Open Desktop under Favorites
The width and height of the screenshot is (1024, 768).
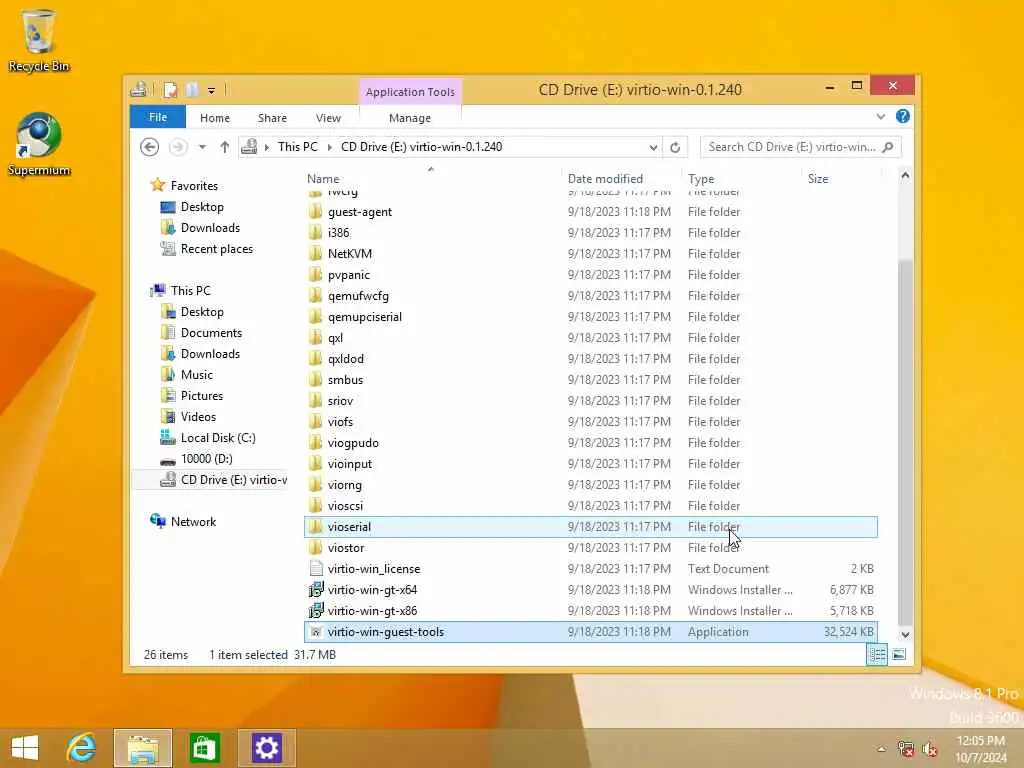click(202, 207)
